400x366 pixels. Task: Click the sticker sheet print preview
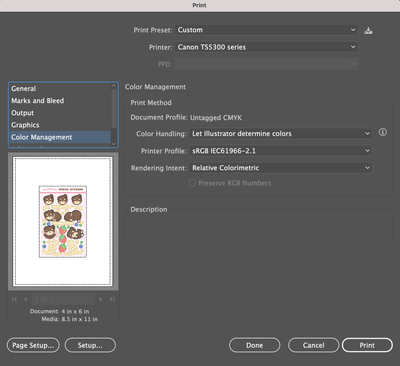(x=63, y=221)
